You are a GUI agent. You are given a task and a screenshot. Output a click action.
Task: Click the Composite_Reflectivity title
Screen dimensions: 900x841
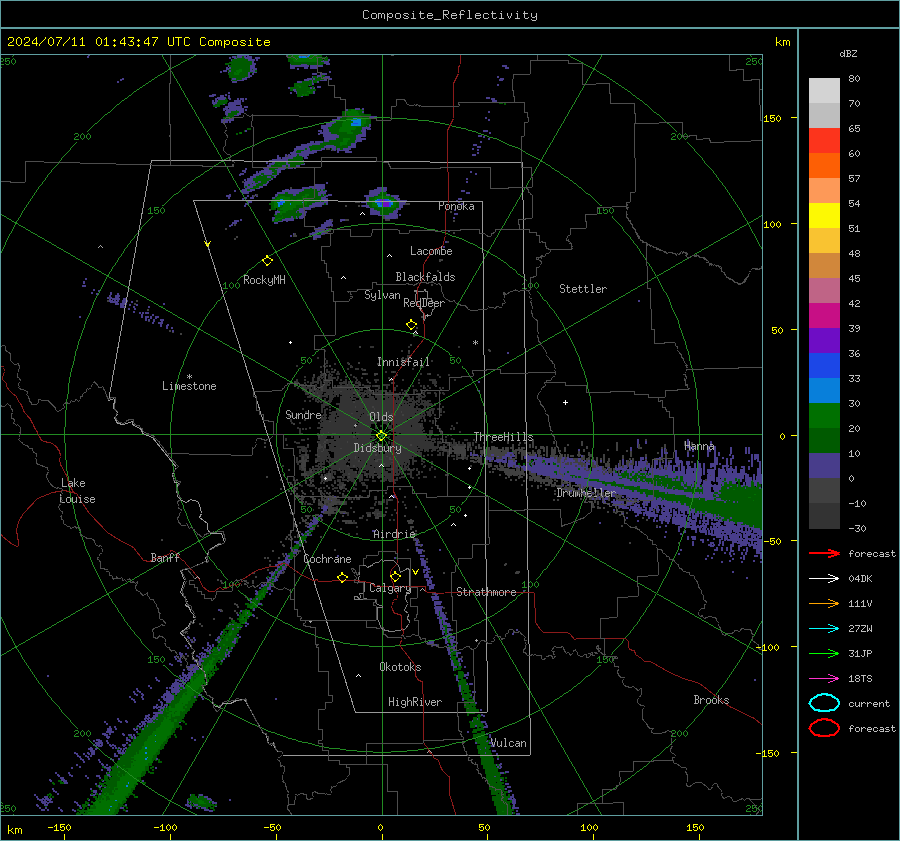(x=450, y=15)
